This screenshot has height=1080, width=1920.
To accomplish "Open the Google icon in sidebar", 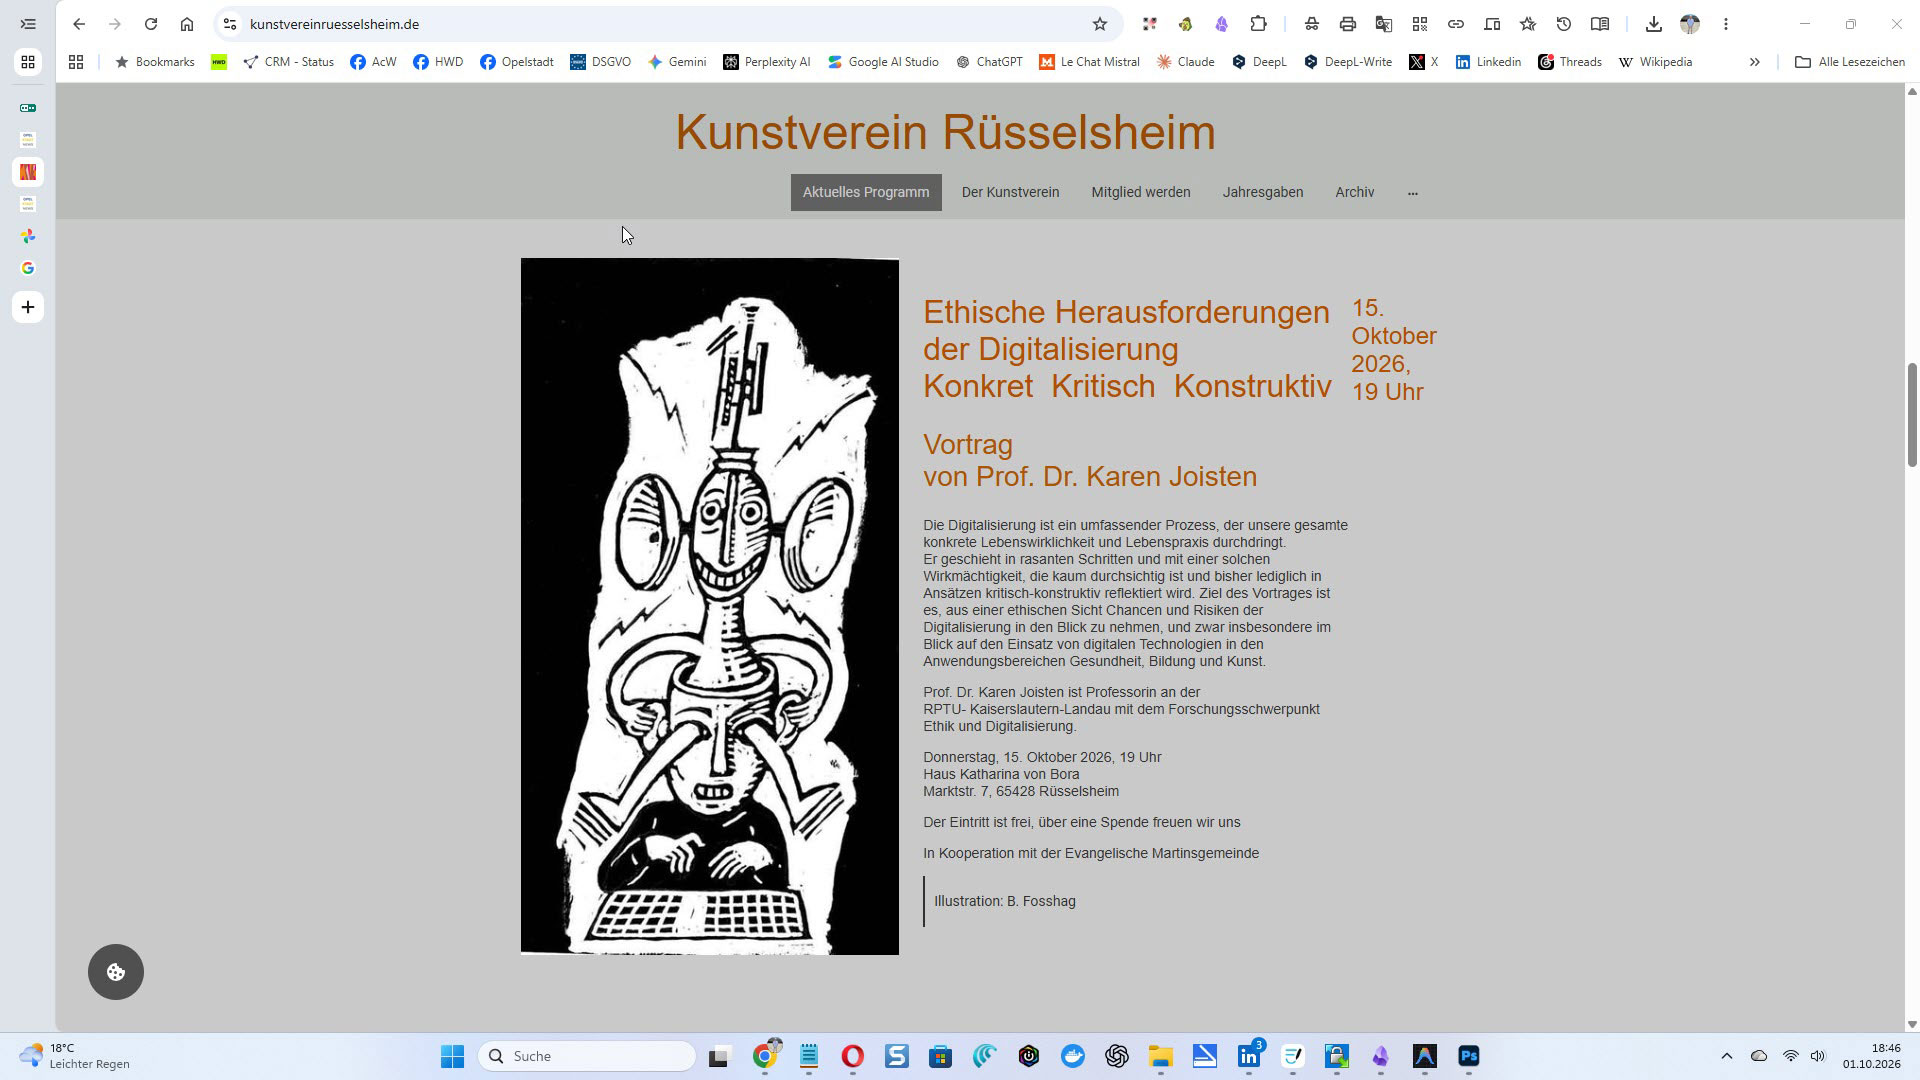I will (x=28, y=268).
